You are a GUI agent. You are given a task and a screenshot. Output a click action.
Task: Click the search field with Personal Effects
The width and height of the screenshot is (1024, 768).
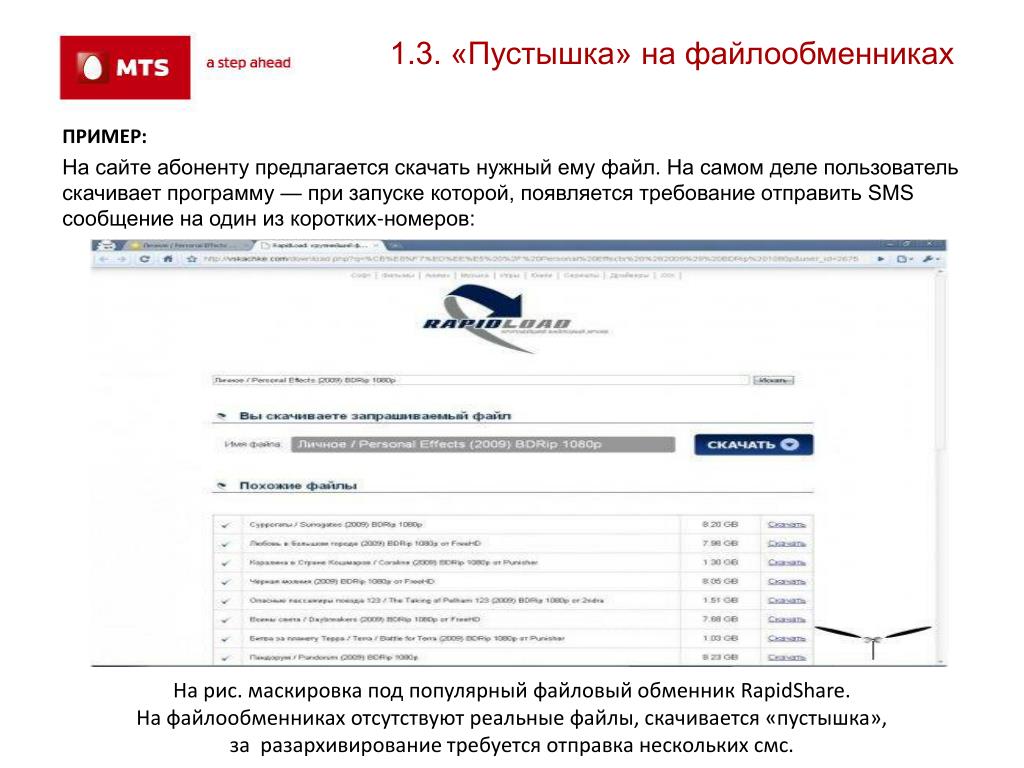tap(480, 380)
